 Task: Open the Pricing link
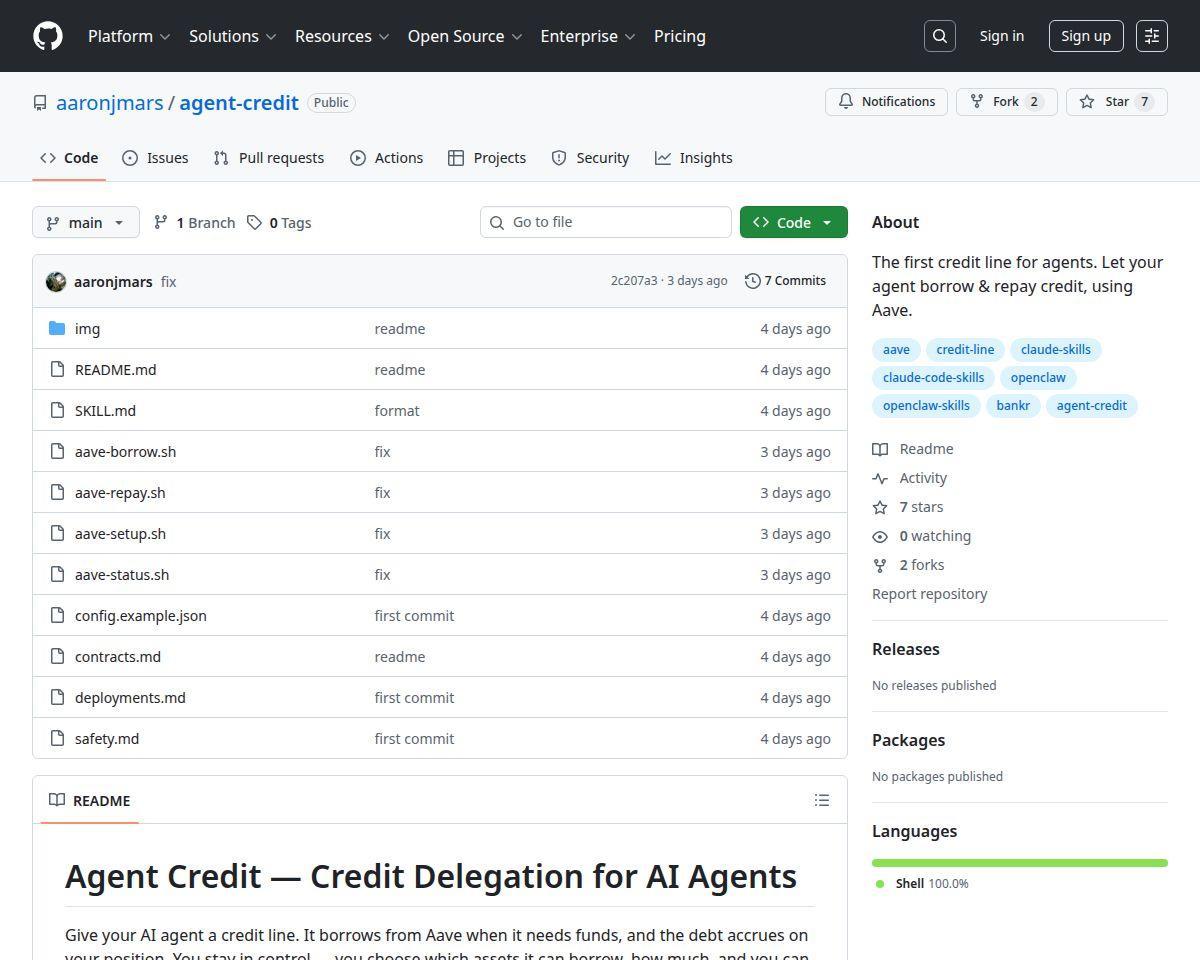tap(680, 36)
